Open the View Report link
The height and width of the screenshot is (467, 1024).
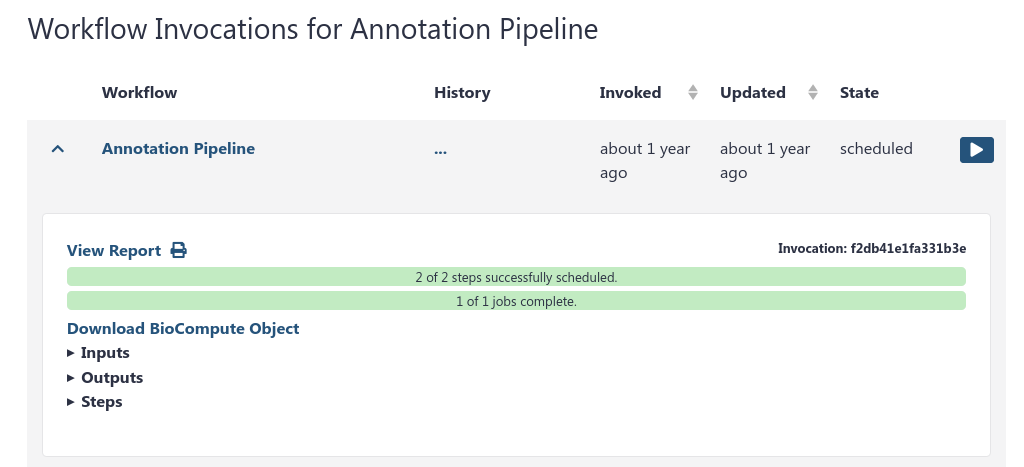point(114,251)
